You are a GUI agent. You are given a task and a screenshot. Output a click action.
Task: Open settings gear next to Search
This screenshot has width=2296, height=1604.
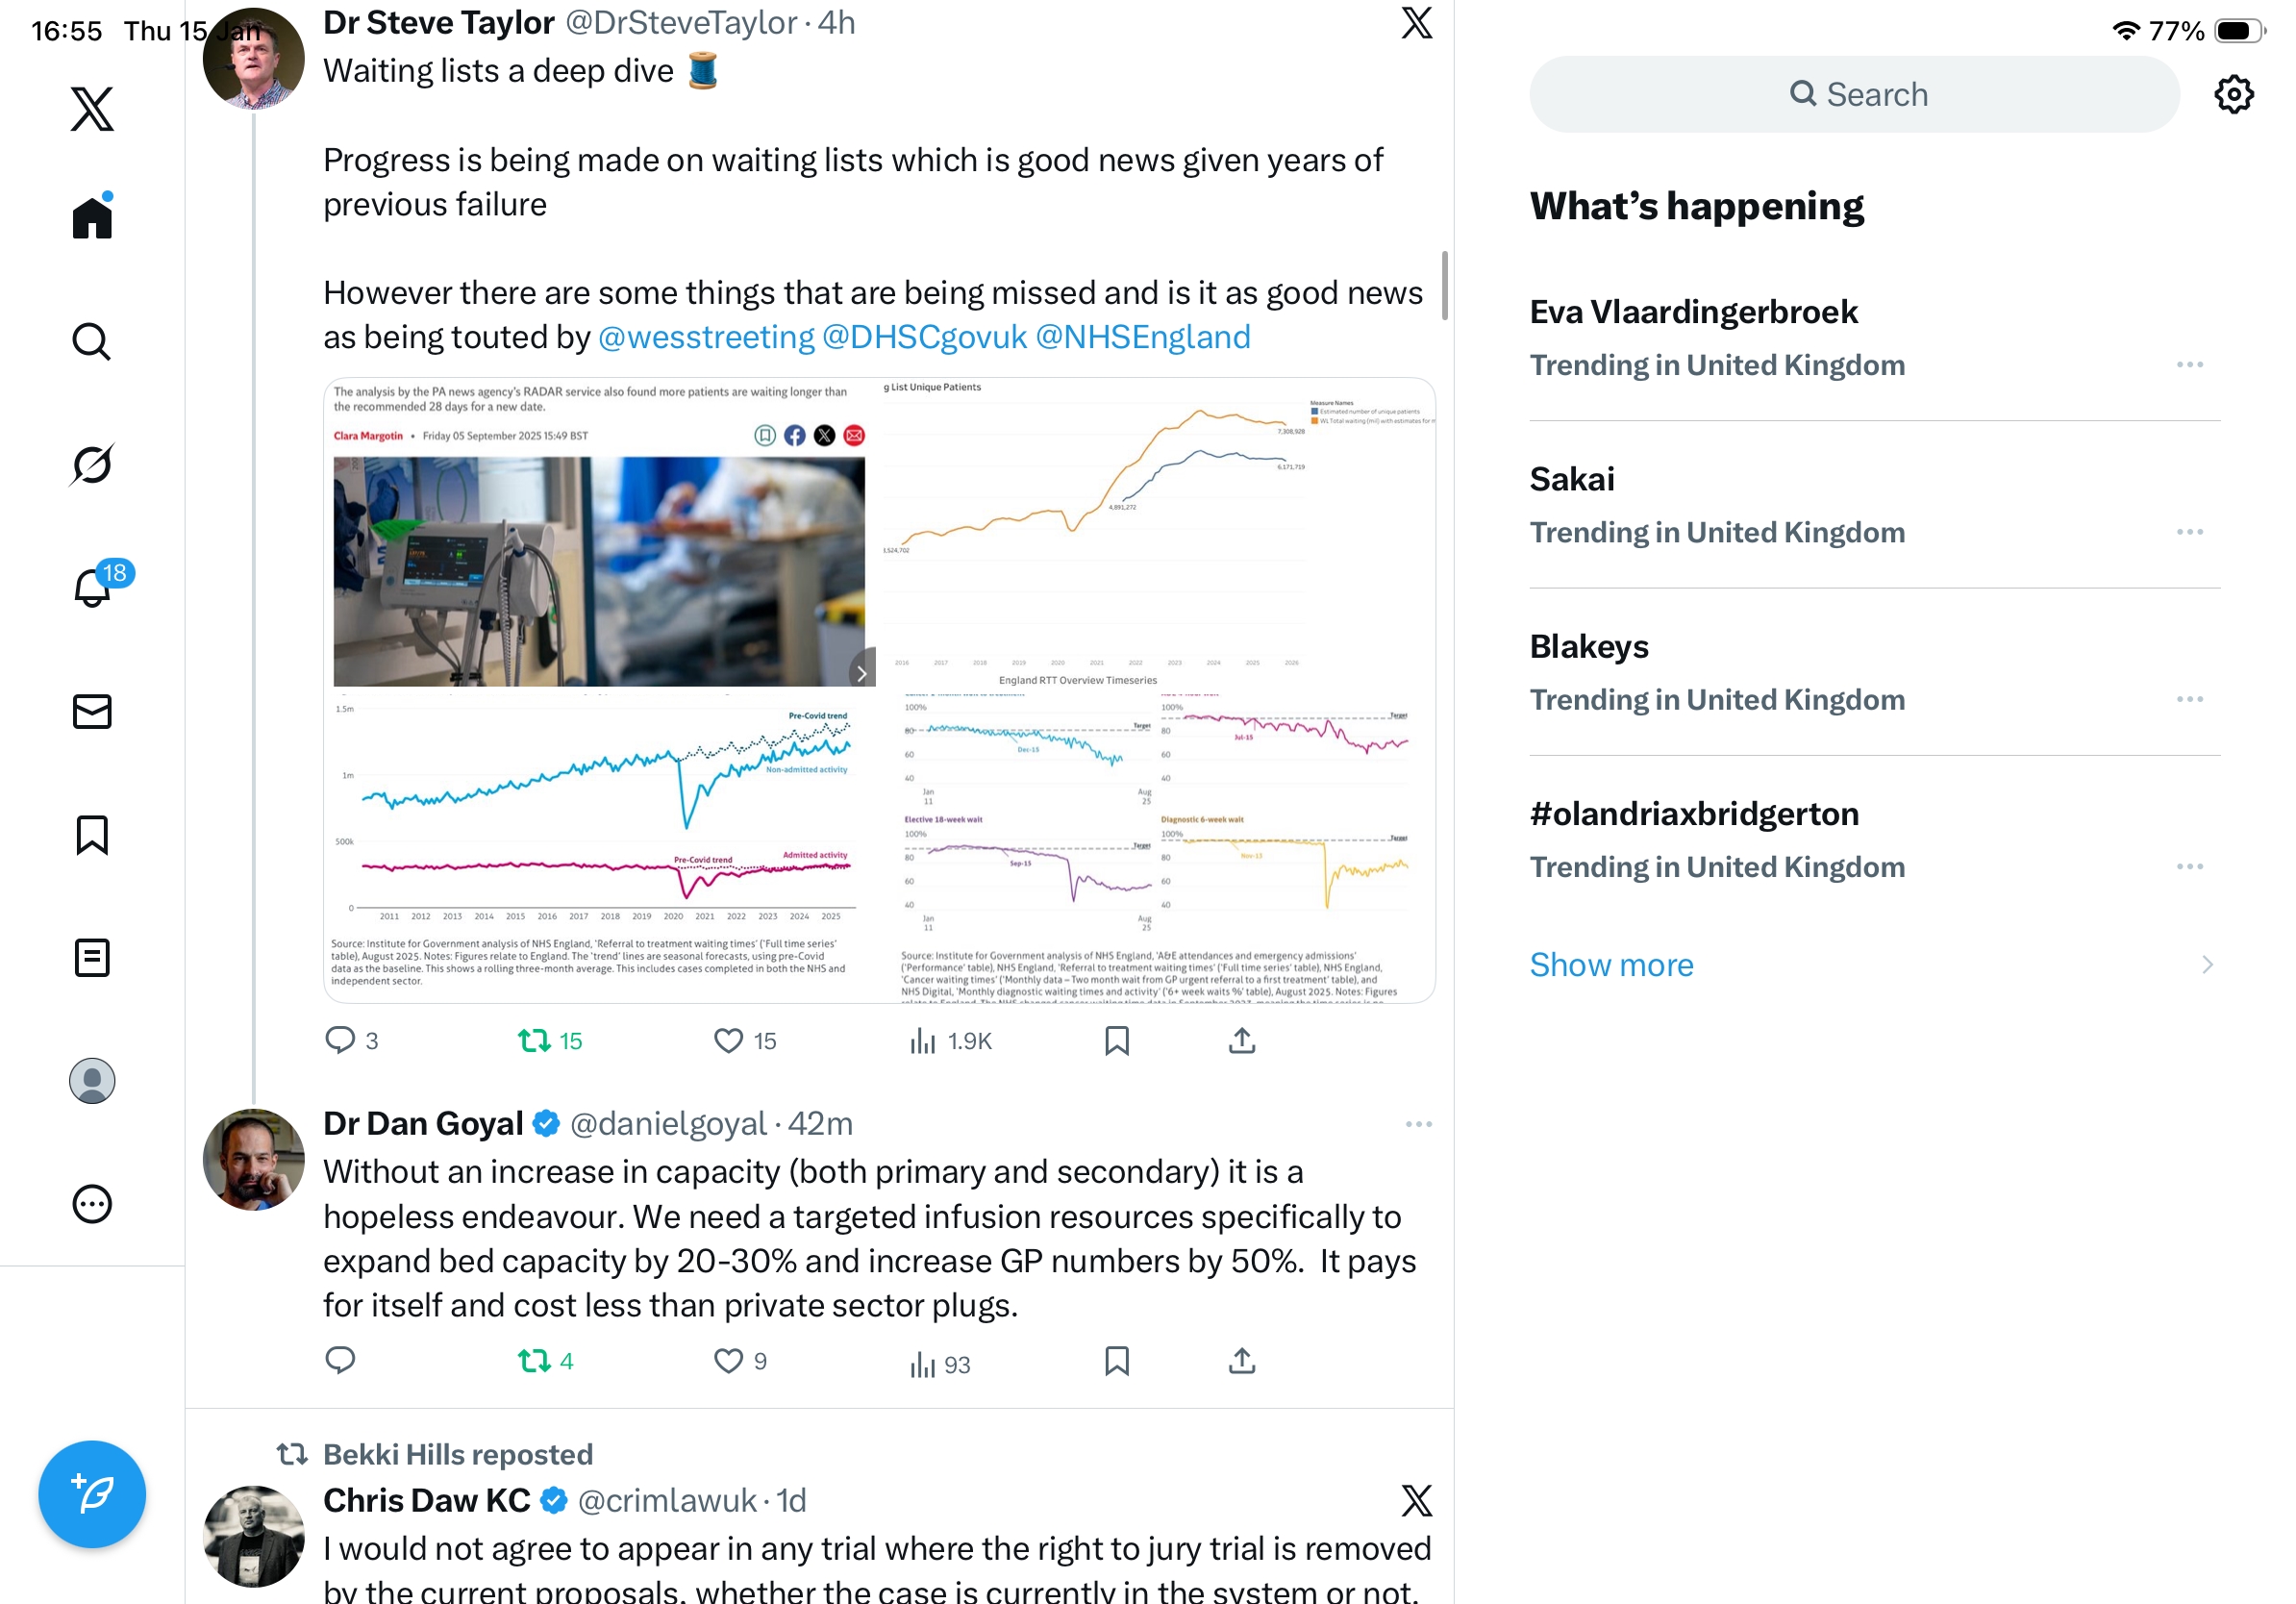pos(2233,95)
